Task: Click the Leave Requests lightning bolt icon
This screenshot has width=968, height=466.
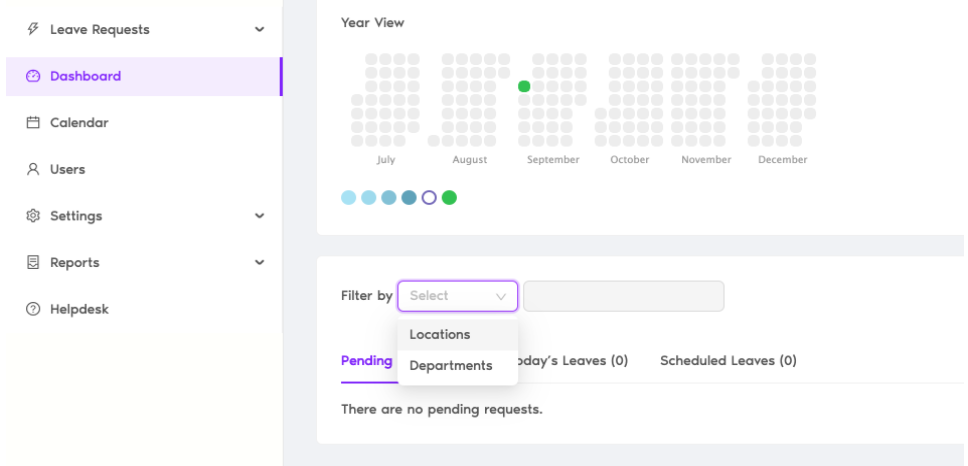Action: click(33, 29)
